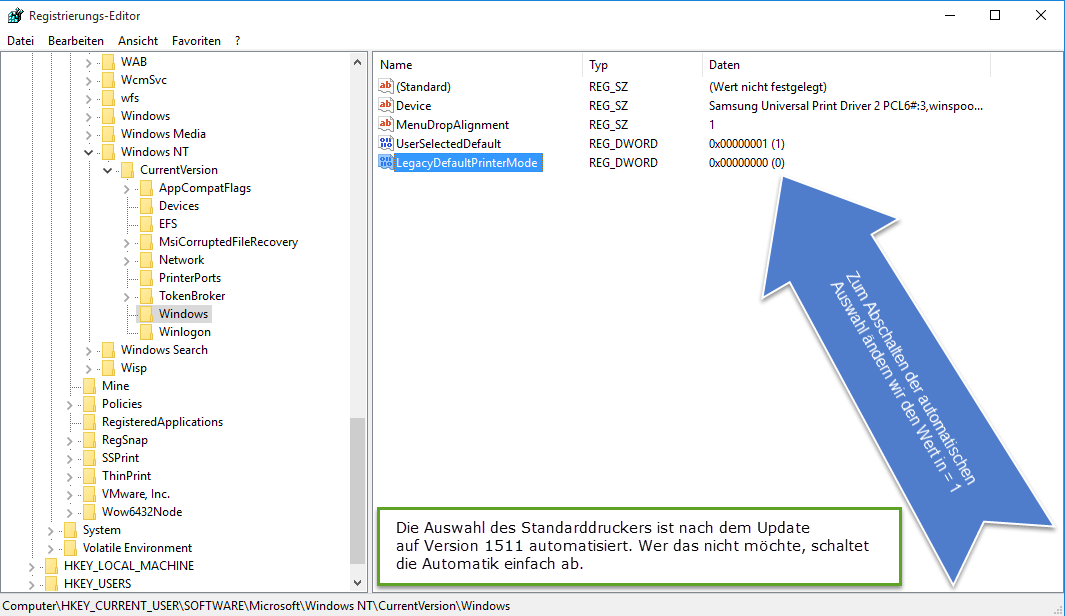Image resolution: width=1065 pixels, height=616 pixels.
Task: Open the Favoriten menu
Action: (196, 41)
